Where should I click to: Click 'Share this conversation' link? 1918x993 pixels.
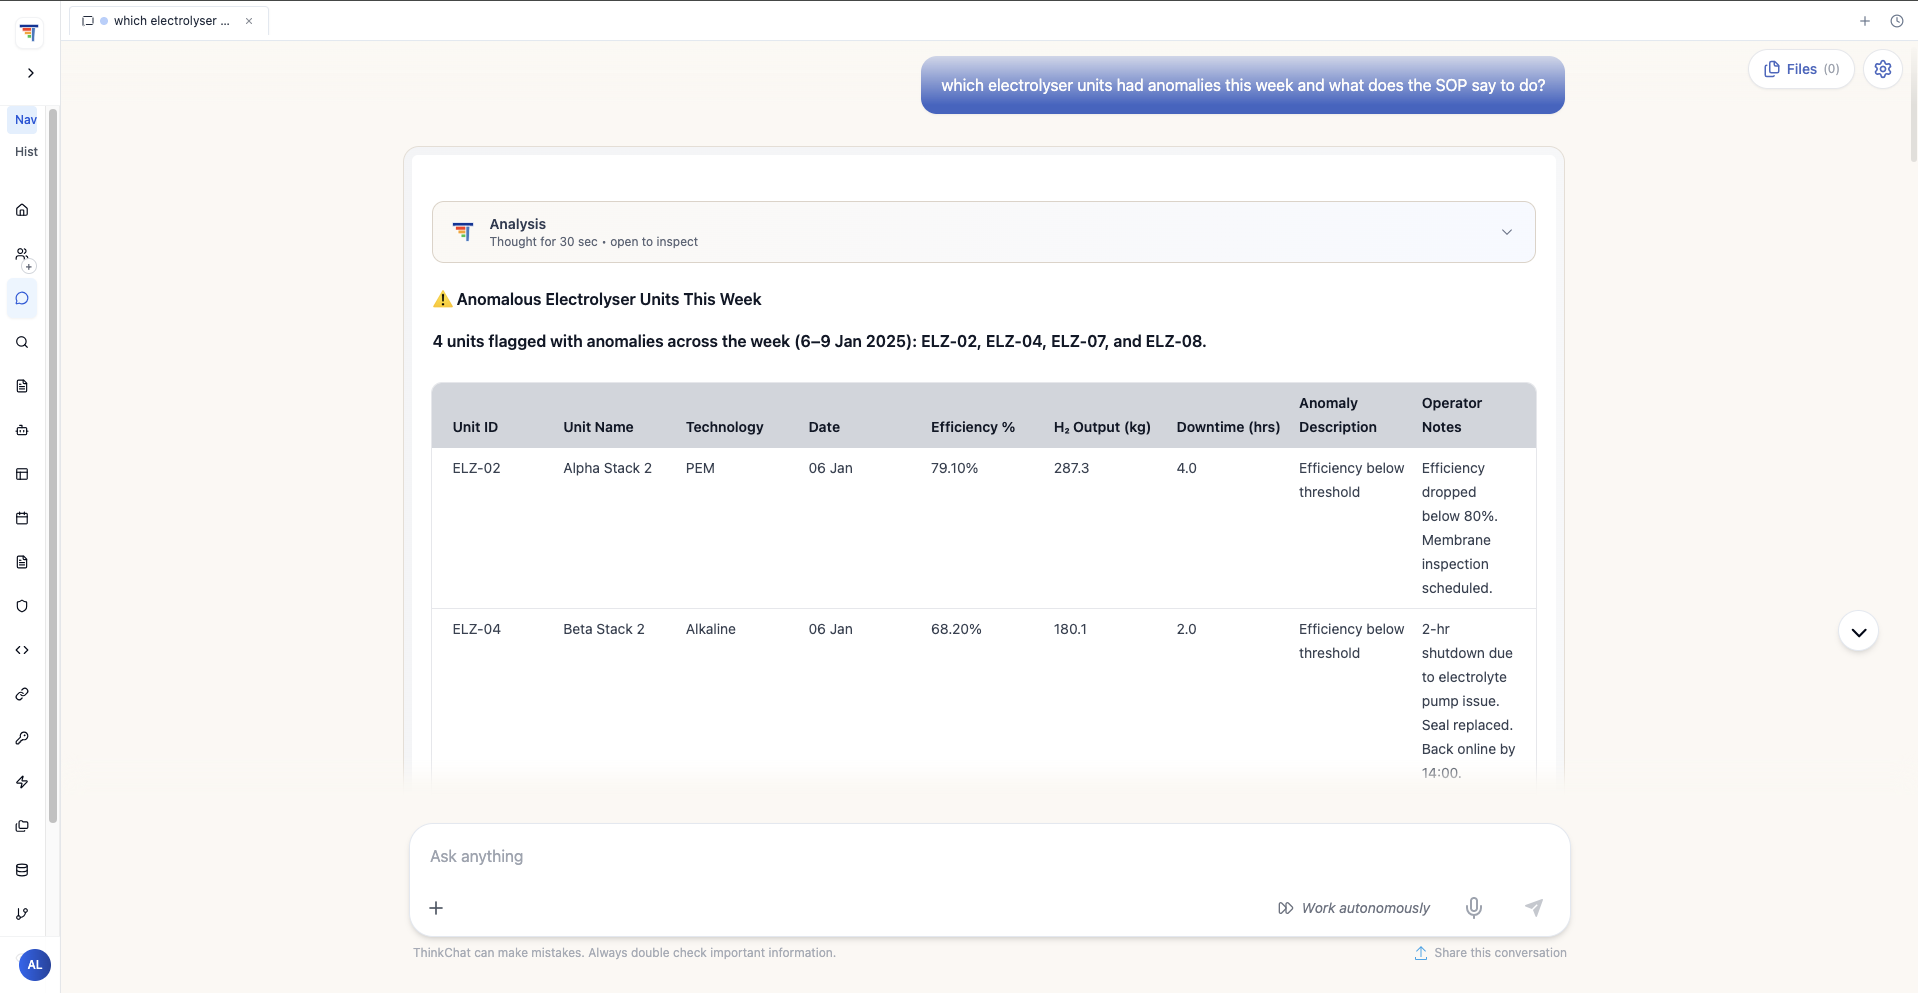[1490, 953]
